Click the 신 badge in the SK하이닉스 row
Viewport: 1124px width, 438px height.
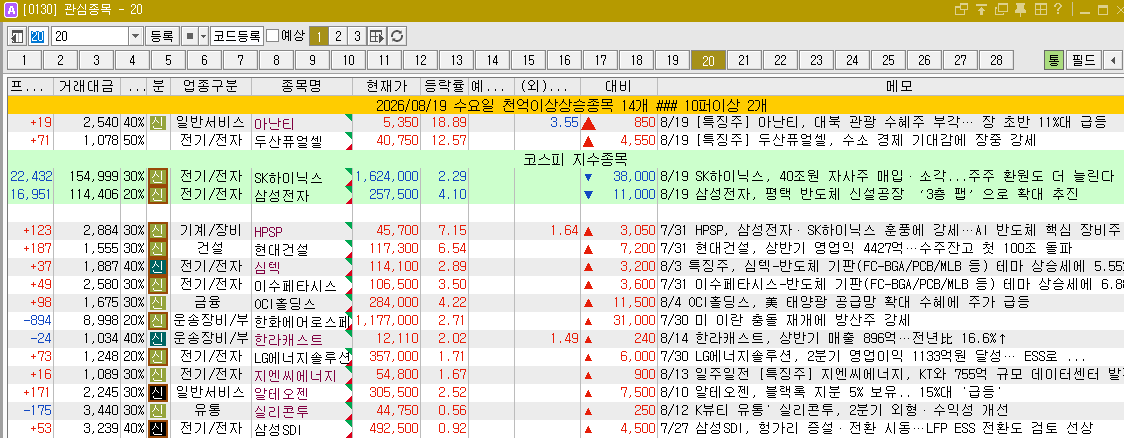(x=158, y=176)
